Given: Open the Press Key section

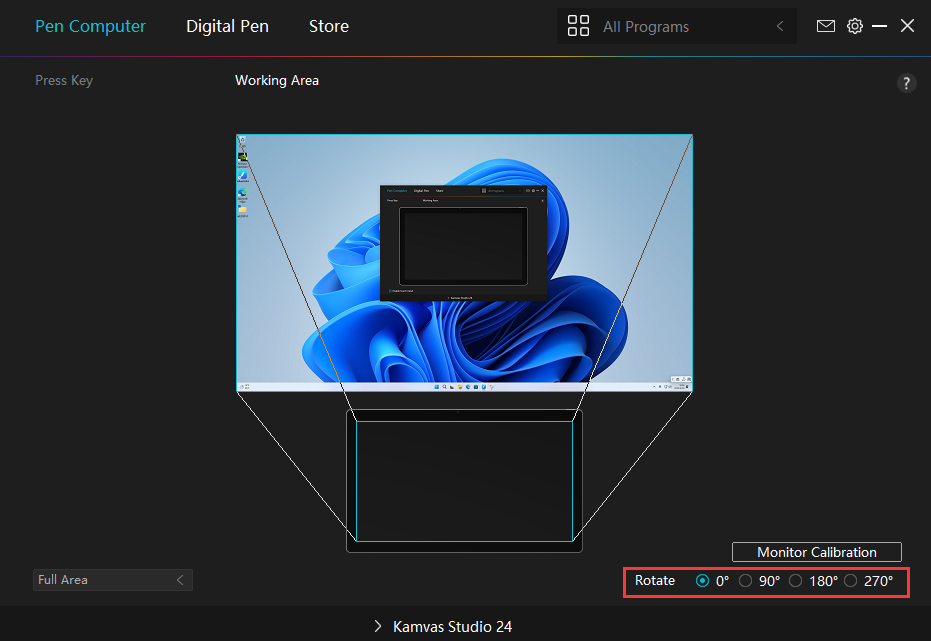Looking at the screenshot, I should coord(64,80).
